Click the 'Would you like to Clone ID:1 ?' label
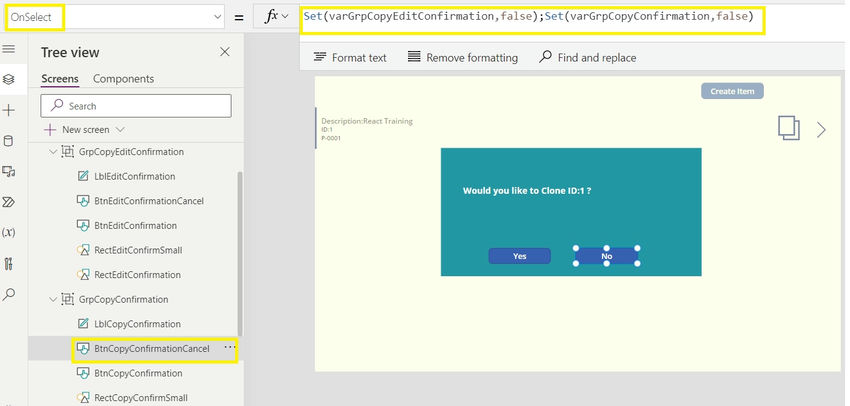The height and width of the screenshot is (406, 850). click(526, 191)
